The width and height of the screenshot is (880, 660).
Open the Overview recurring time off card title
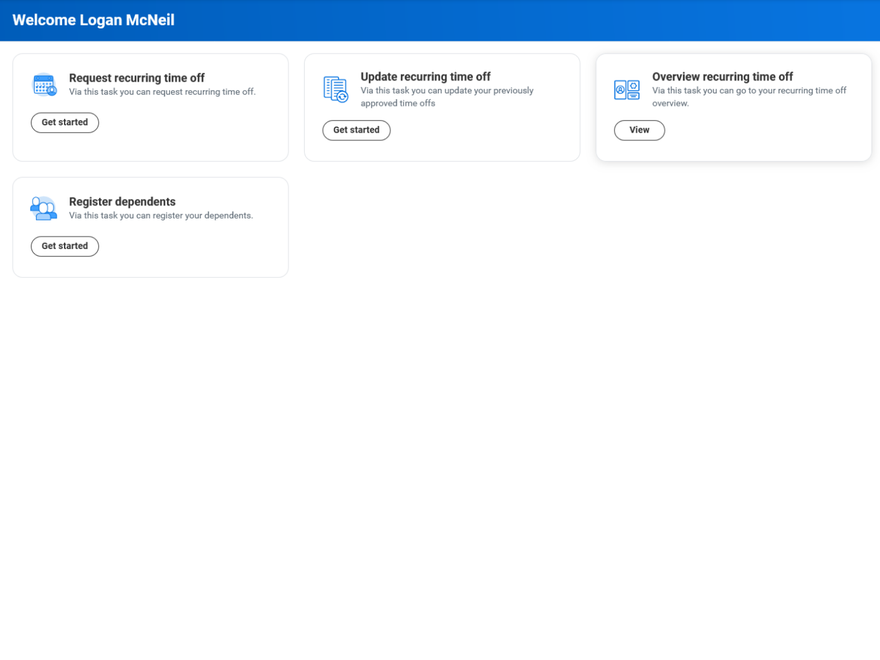(723, 77)
